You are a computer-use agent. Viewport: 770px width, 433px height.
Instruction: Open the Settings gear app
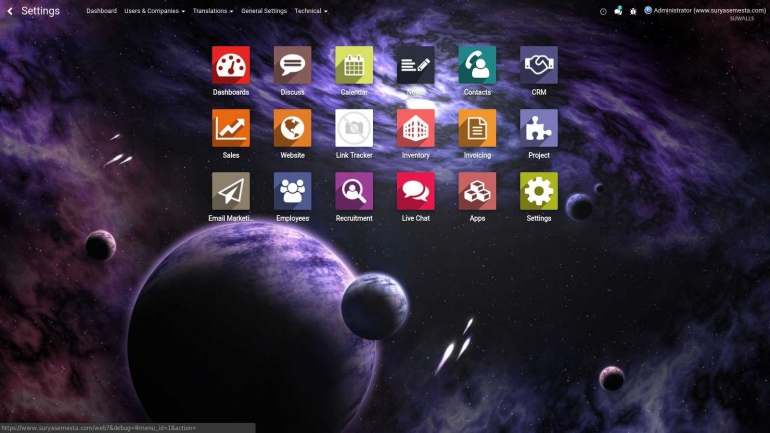point(539,191)
